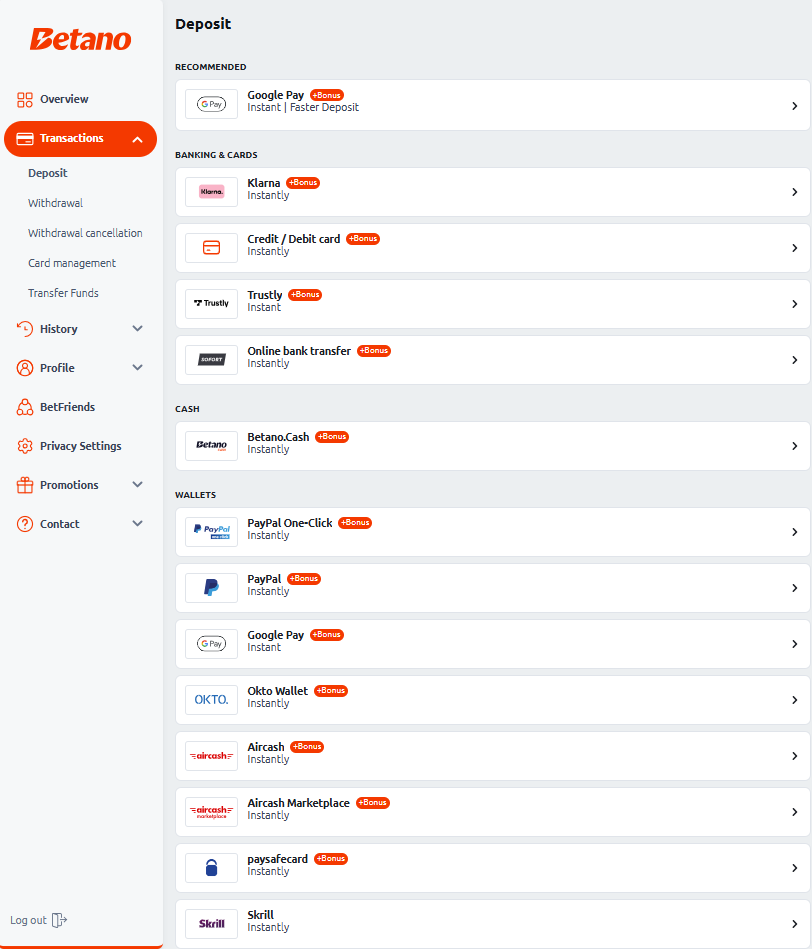Open Withdrawal cancellation
Screen dimensions: 812x949
[85, 233]
